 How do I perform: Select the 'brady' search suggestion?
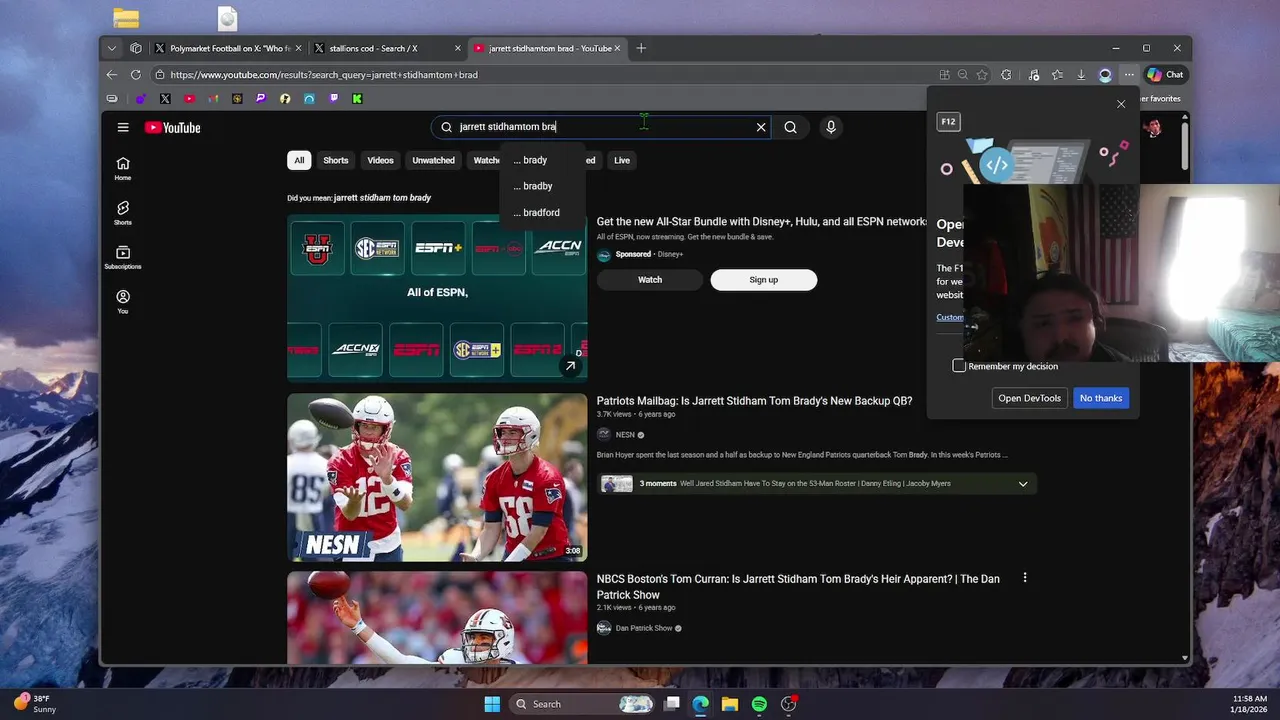[530, 160]
